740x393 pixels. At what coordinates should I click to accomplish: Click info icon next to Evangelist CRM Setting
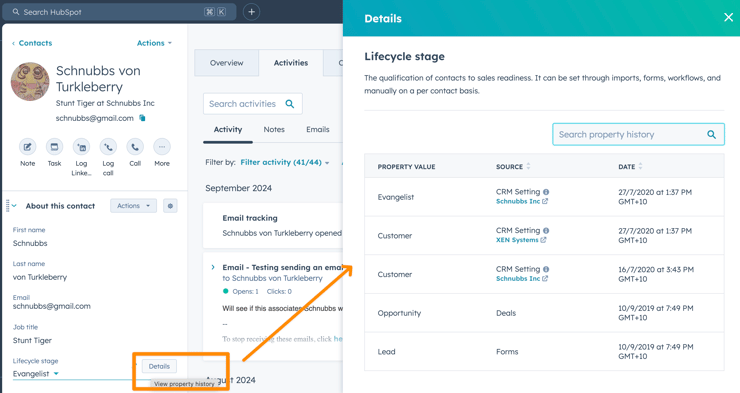point(546,192)
